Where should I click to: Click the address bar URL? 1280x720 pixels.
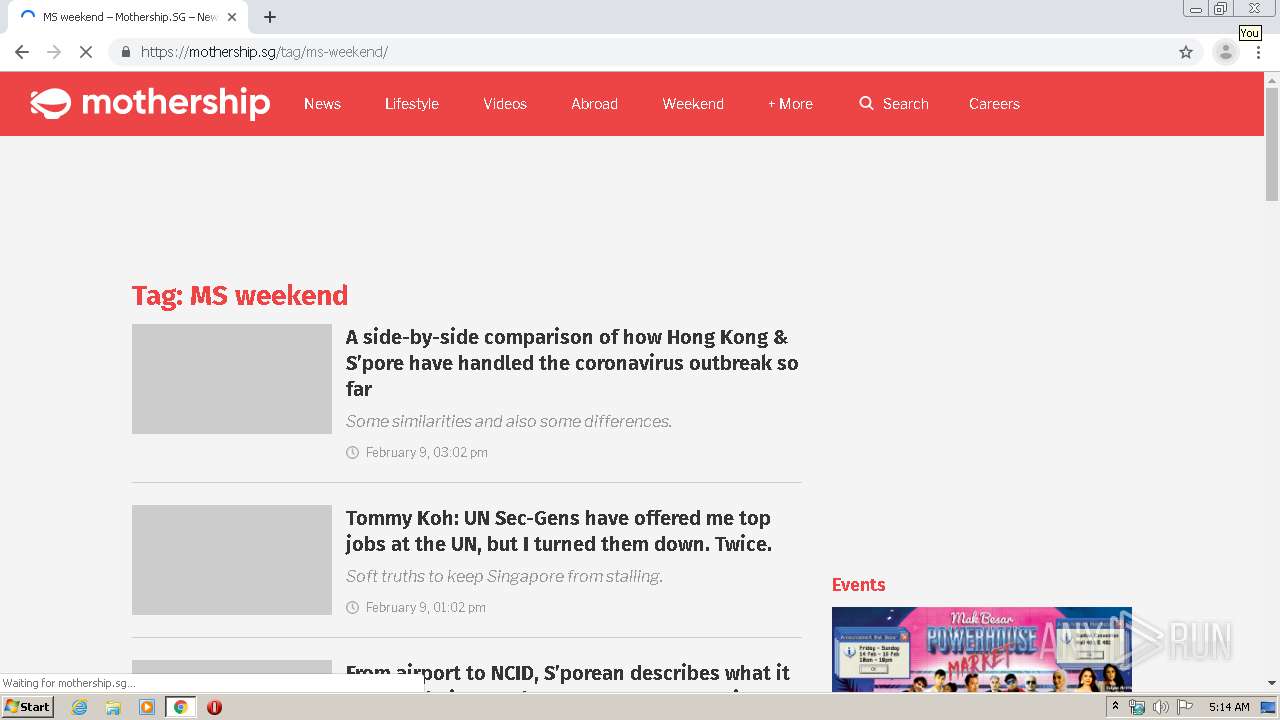pyautogui.click(x=264, y=52)
